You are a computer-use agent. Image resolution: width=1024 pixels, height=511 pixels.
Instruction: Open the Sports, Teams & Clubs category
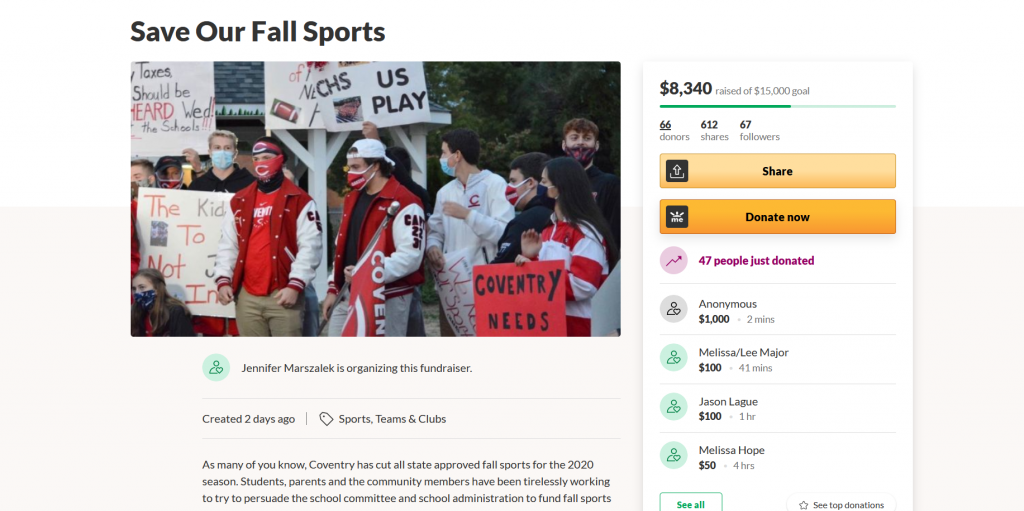coord(392,419)
